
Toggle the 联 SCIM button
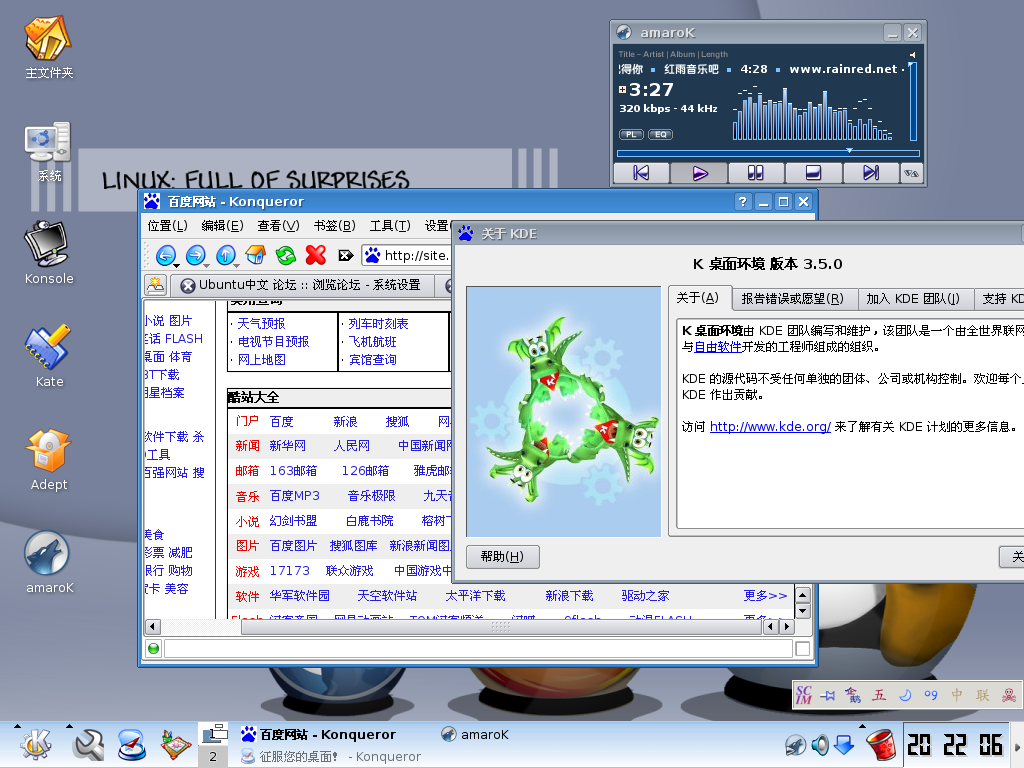983,696
